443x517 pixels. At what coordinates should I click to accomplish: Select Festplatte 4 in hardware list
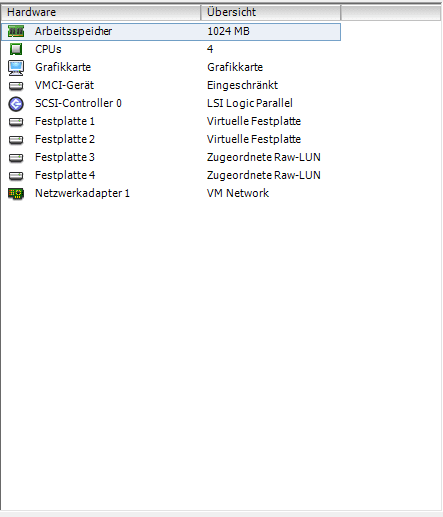coord(65,175)
